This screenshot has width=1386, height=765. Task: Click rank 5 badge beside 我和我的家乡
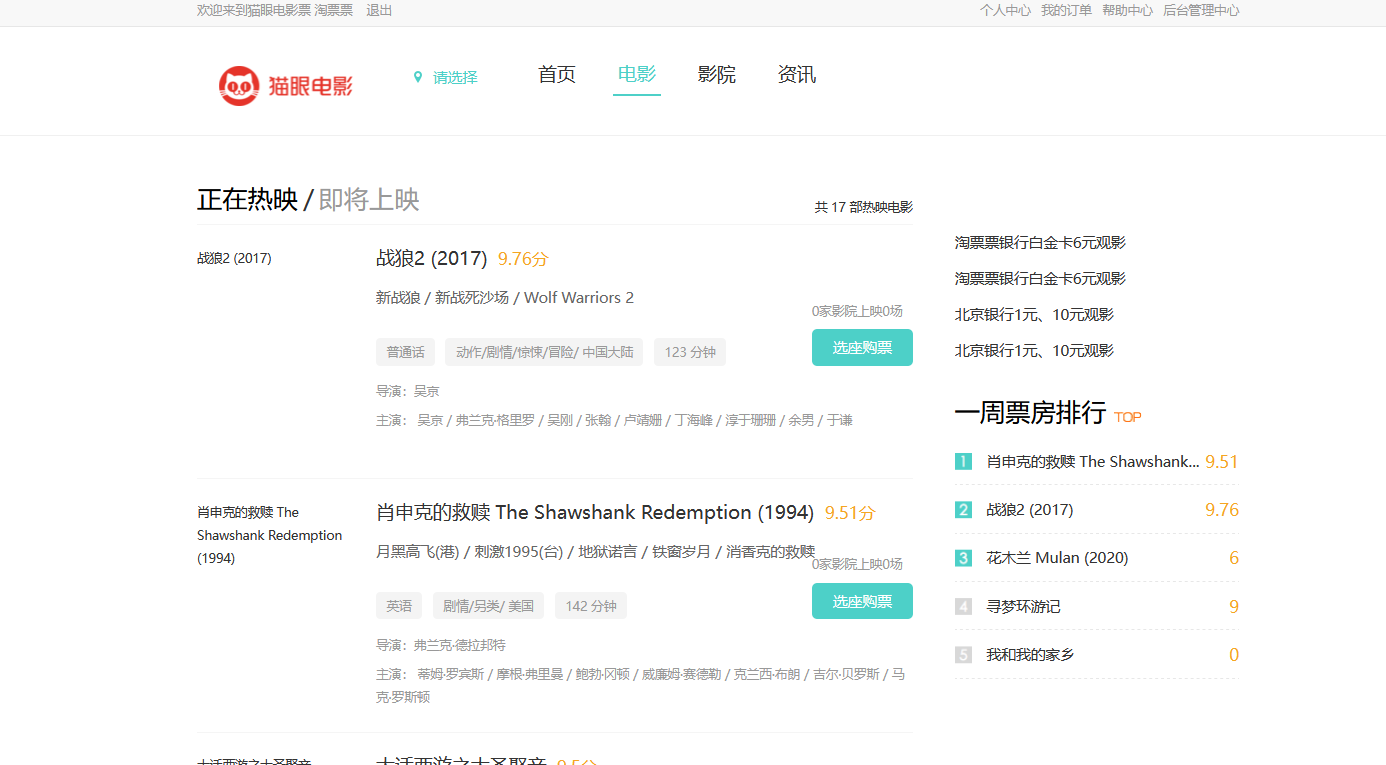click(963, 655)
